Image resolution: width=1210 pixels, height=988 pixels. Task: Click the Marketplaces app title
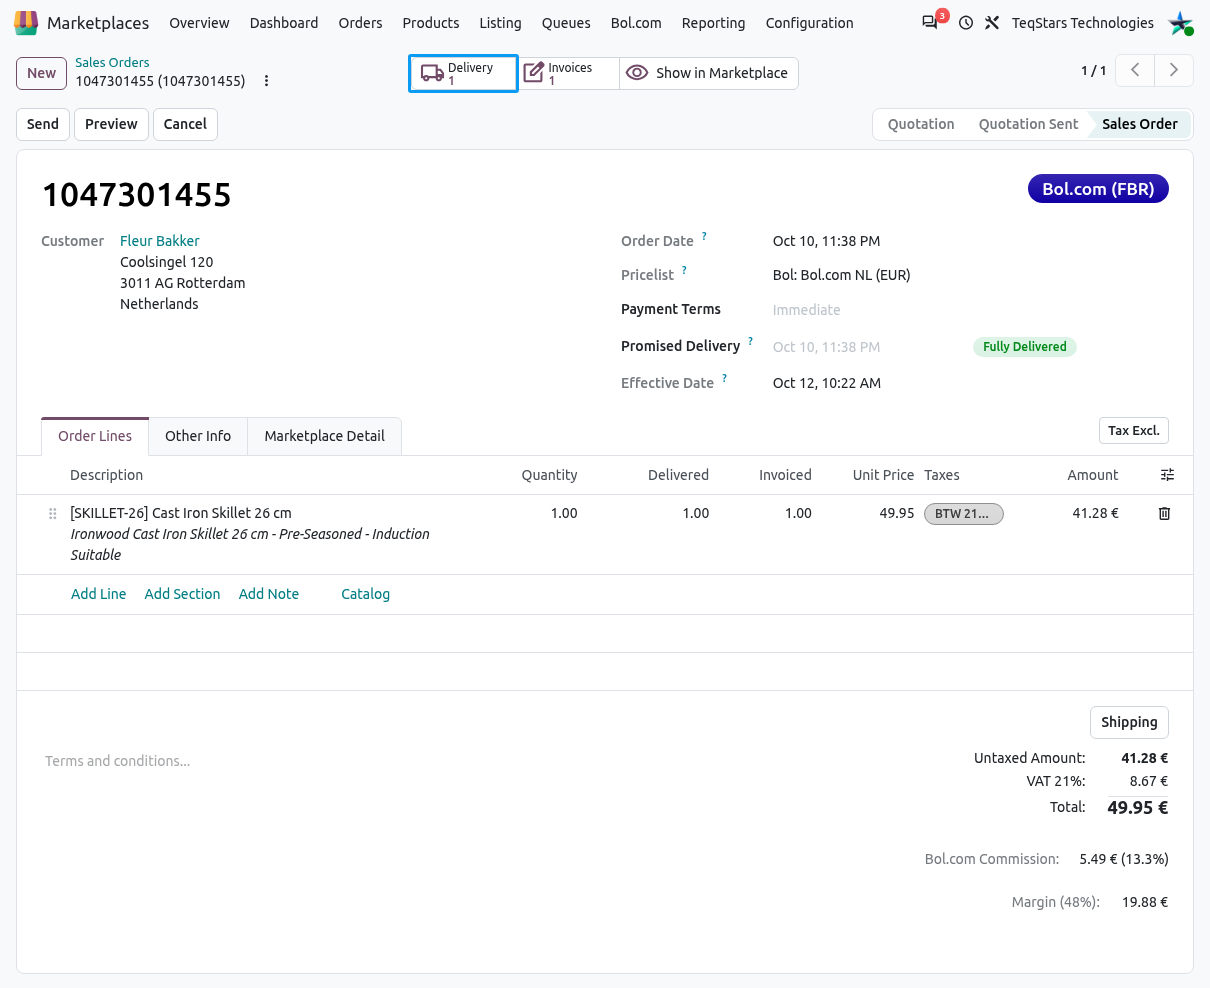[x=98, y=23]
